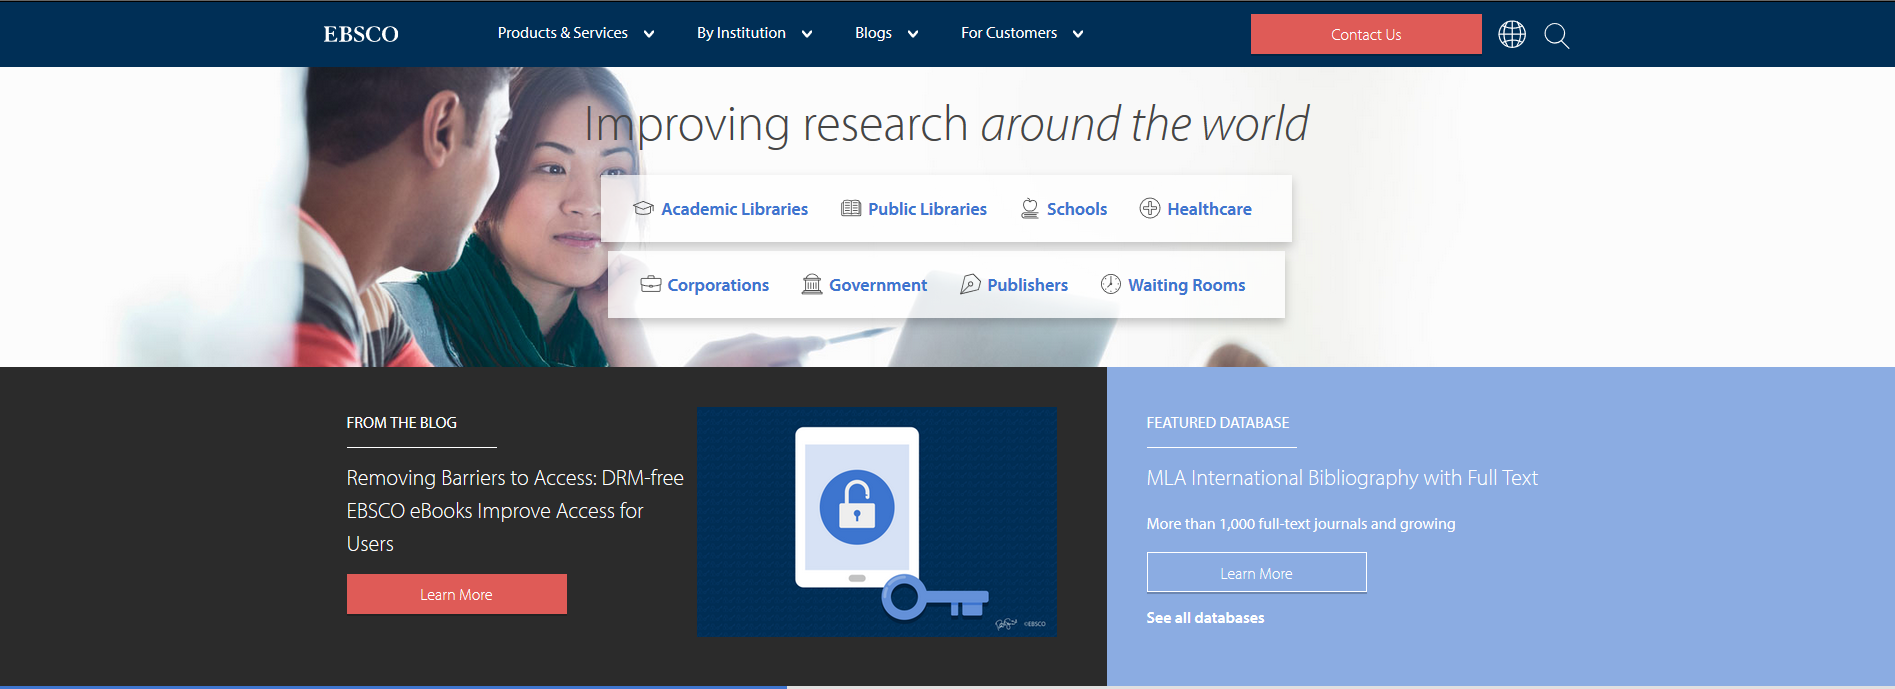
Task: Click the Healthcare cross icon
Action: tap(1150, 208)
